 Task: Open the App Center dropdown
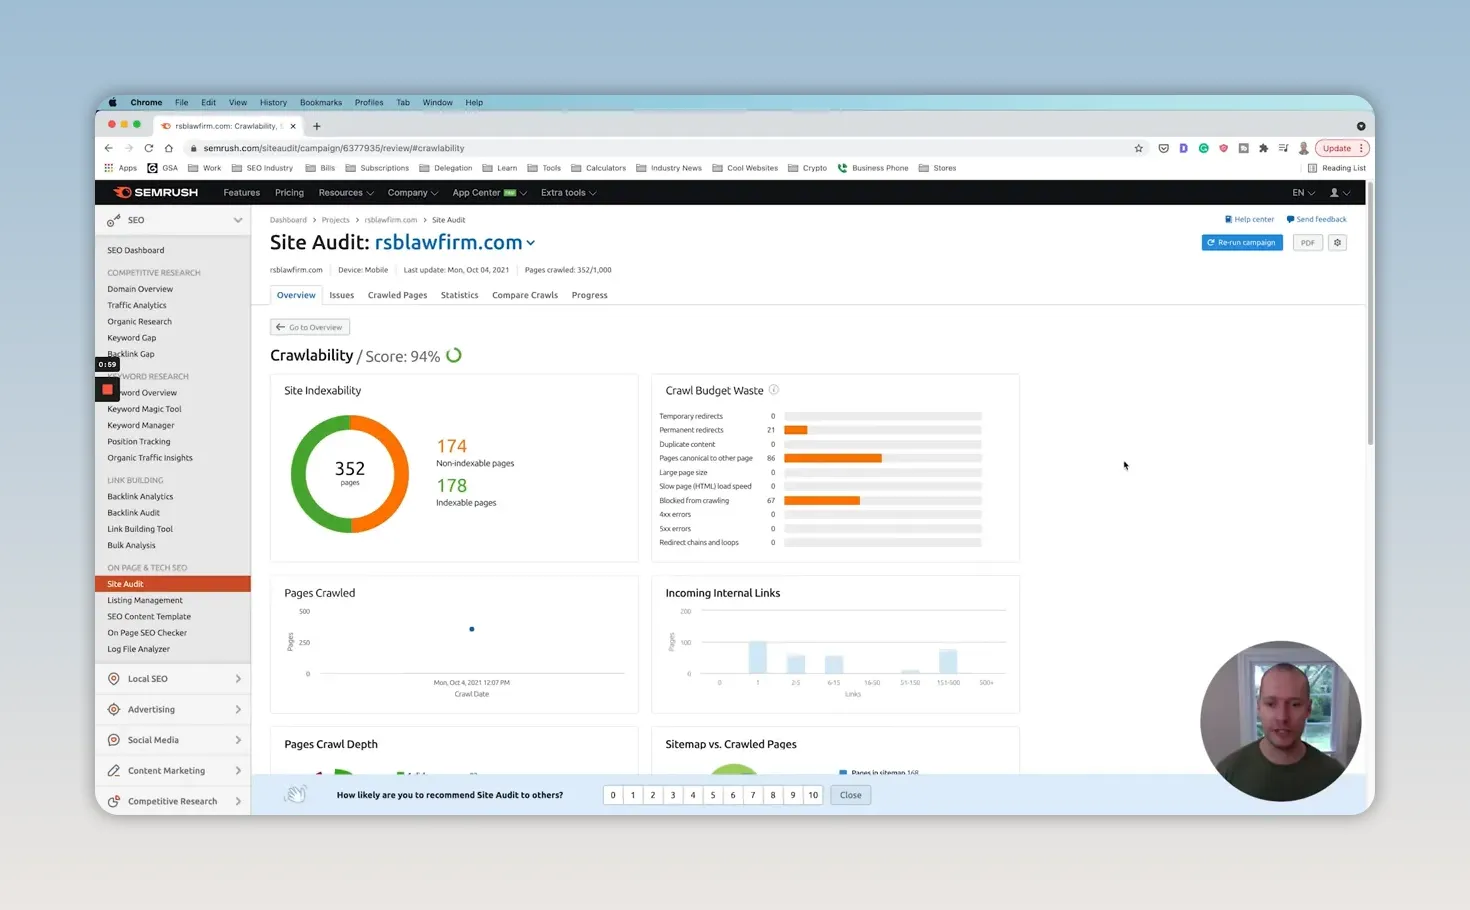click(489, 192)
